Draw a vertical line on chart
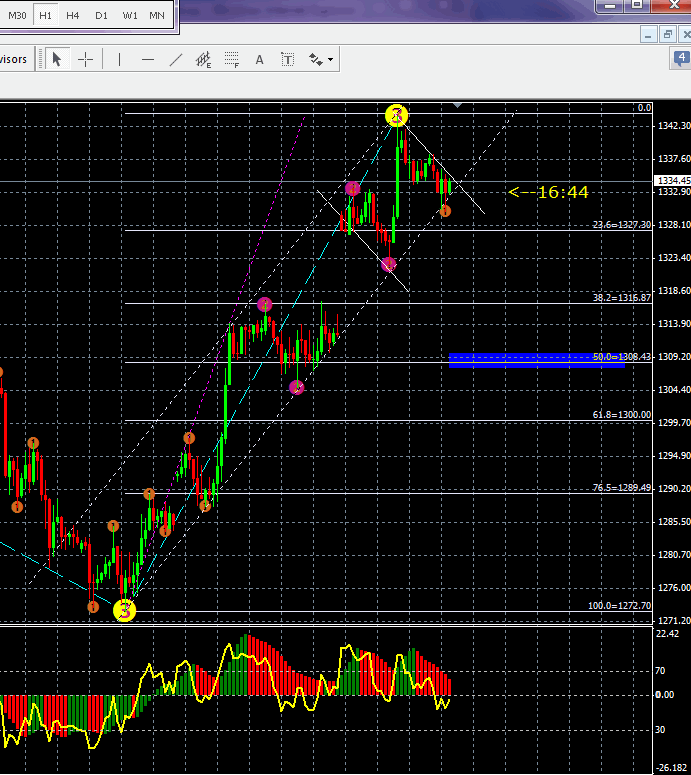Screen dimensions: 691x775 (119, 60)
